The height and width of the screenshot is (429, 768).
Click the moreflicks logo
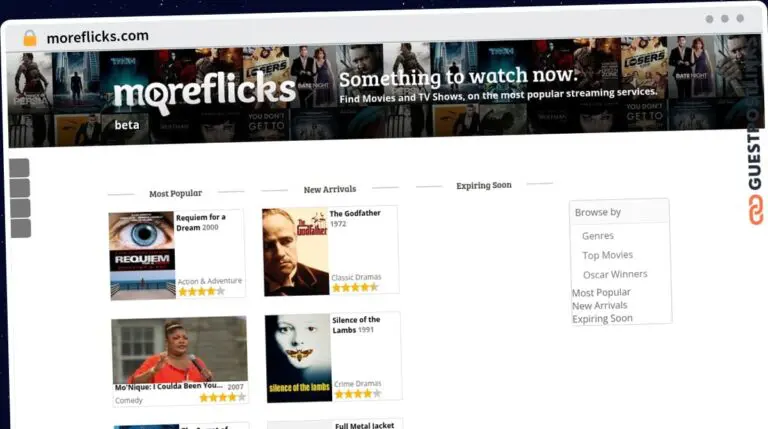click(205, 92)
